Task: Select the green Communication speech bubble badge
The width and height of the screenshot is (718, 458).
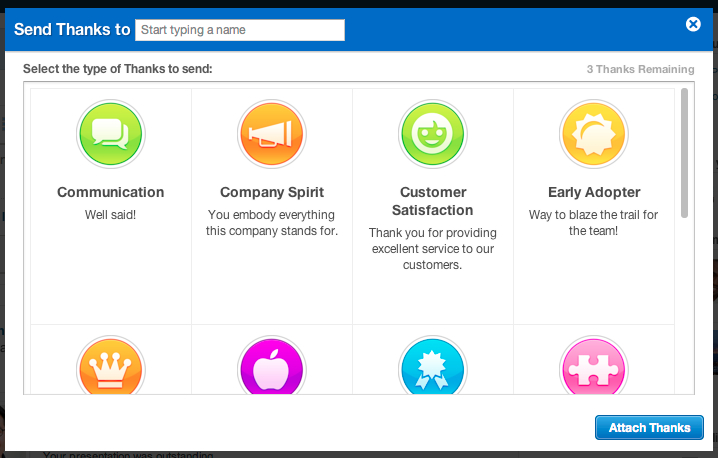Action: point(110,134)
